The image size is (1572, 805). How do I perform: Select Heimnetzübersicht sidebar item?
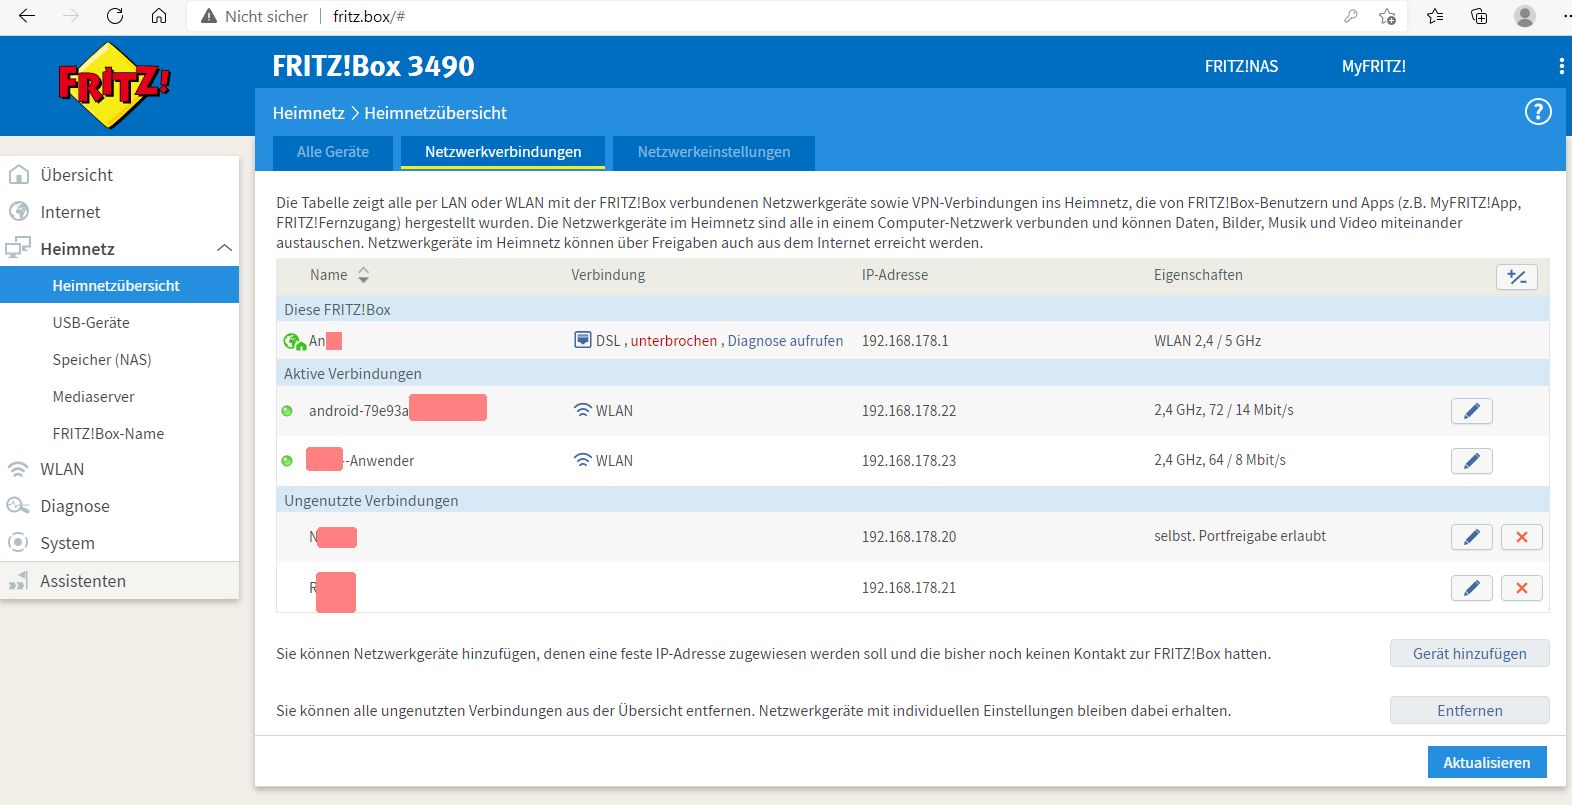click(119, 285)
